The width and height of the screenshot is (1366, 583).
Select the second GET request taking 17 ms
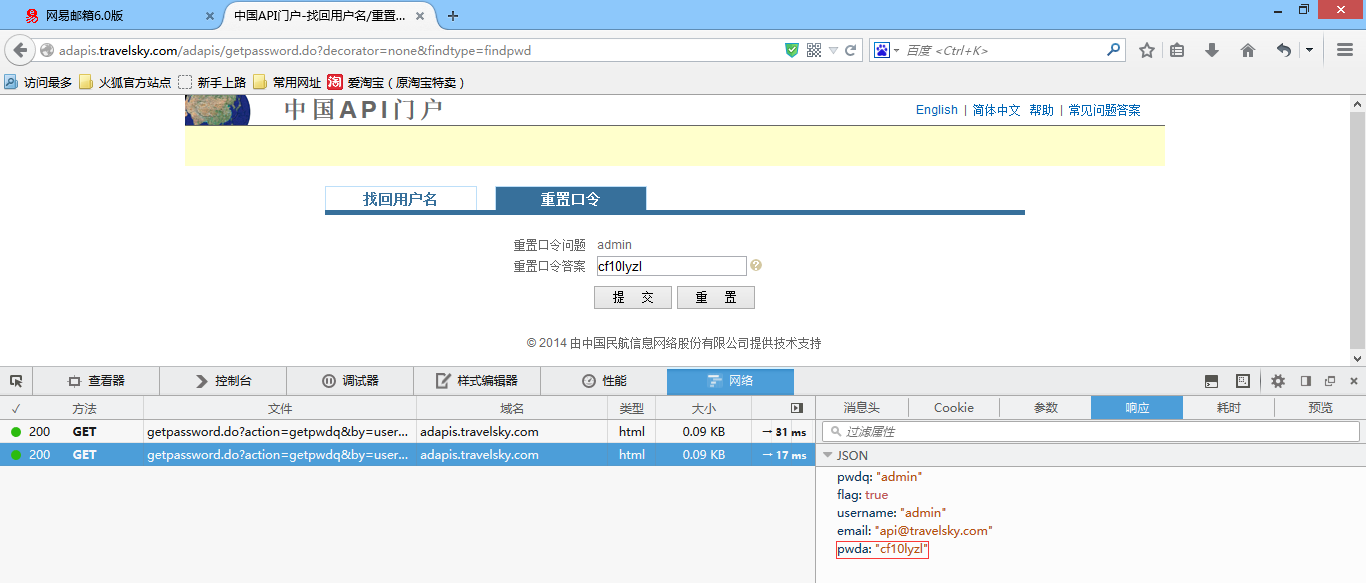click(x=407, y=455)
